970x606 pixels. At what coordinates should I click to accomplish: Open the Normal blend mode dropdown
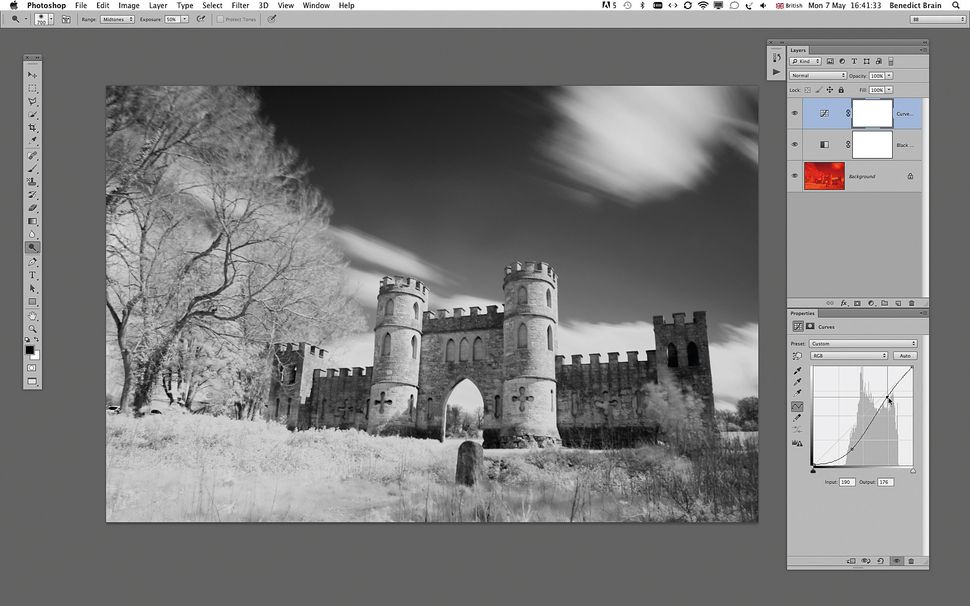pyautogui.click(x=818, y=75)
